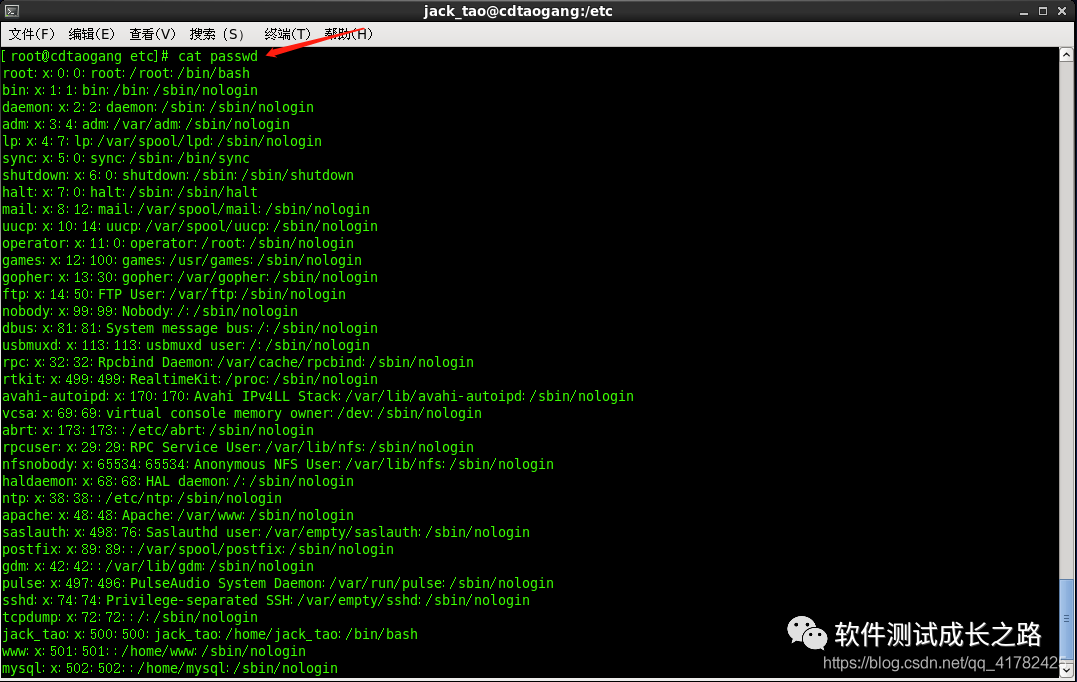Viewport: 1077px width, 682px height.
Task: Click the ntp:x:38:38 line
Action: tap(142, 499)
